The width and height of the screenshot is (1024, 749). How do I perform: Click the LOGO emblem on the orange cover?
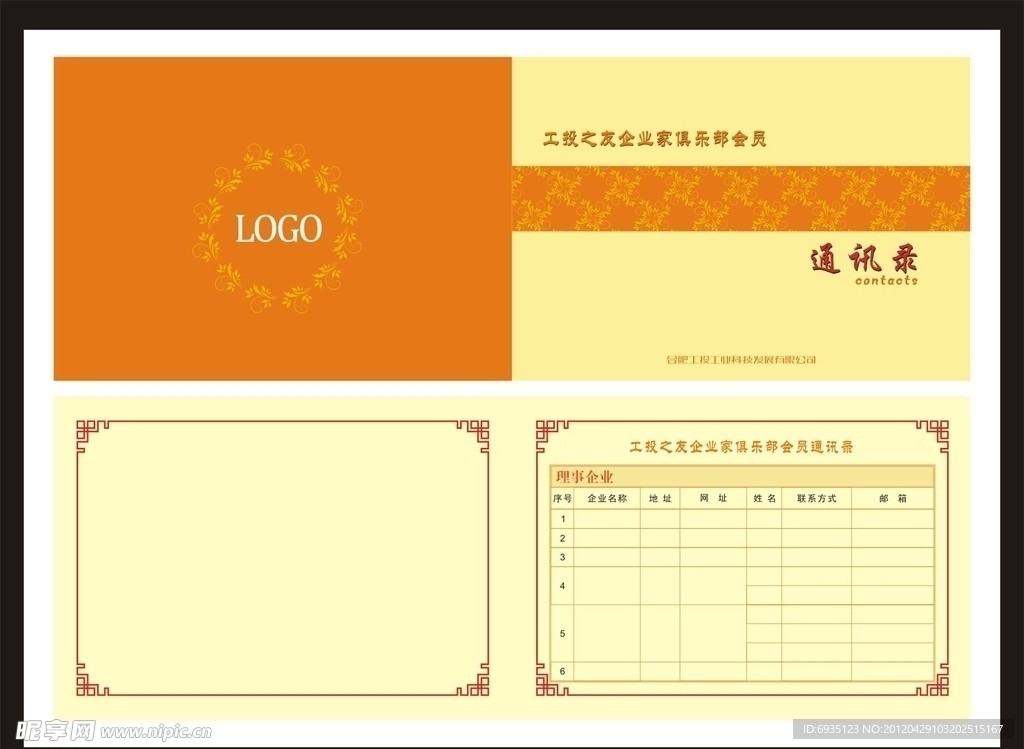coord(280,230)
